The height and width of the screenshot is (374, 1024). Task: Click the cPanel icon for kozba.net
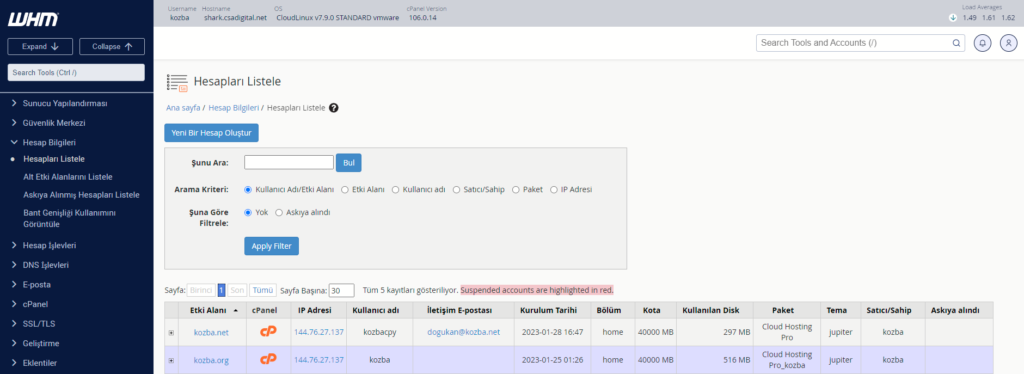tap(268, 332)
